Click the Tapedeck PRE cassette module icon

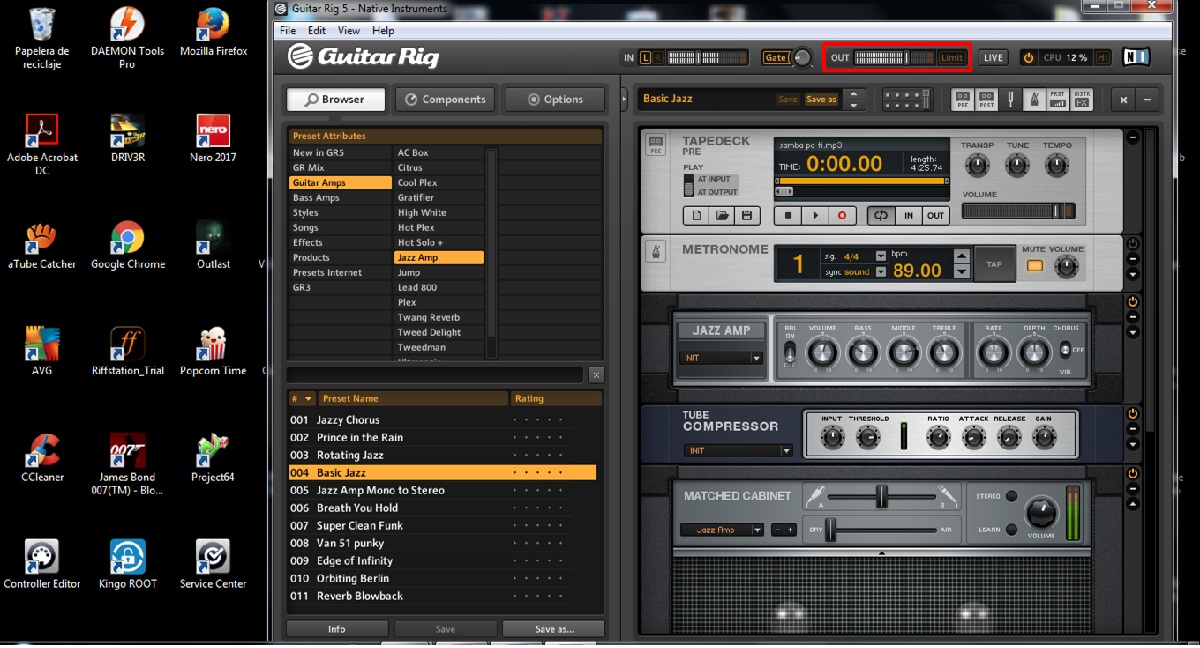(x=656, y=145)
